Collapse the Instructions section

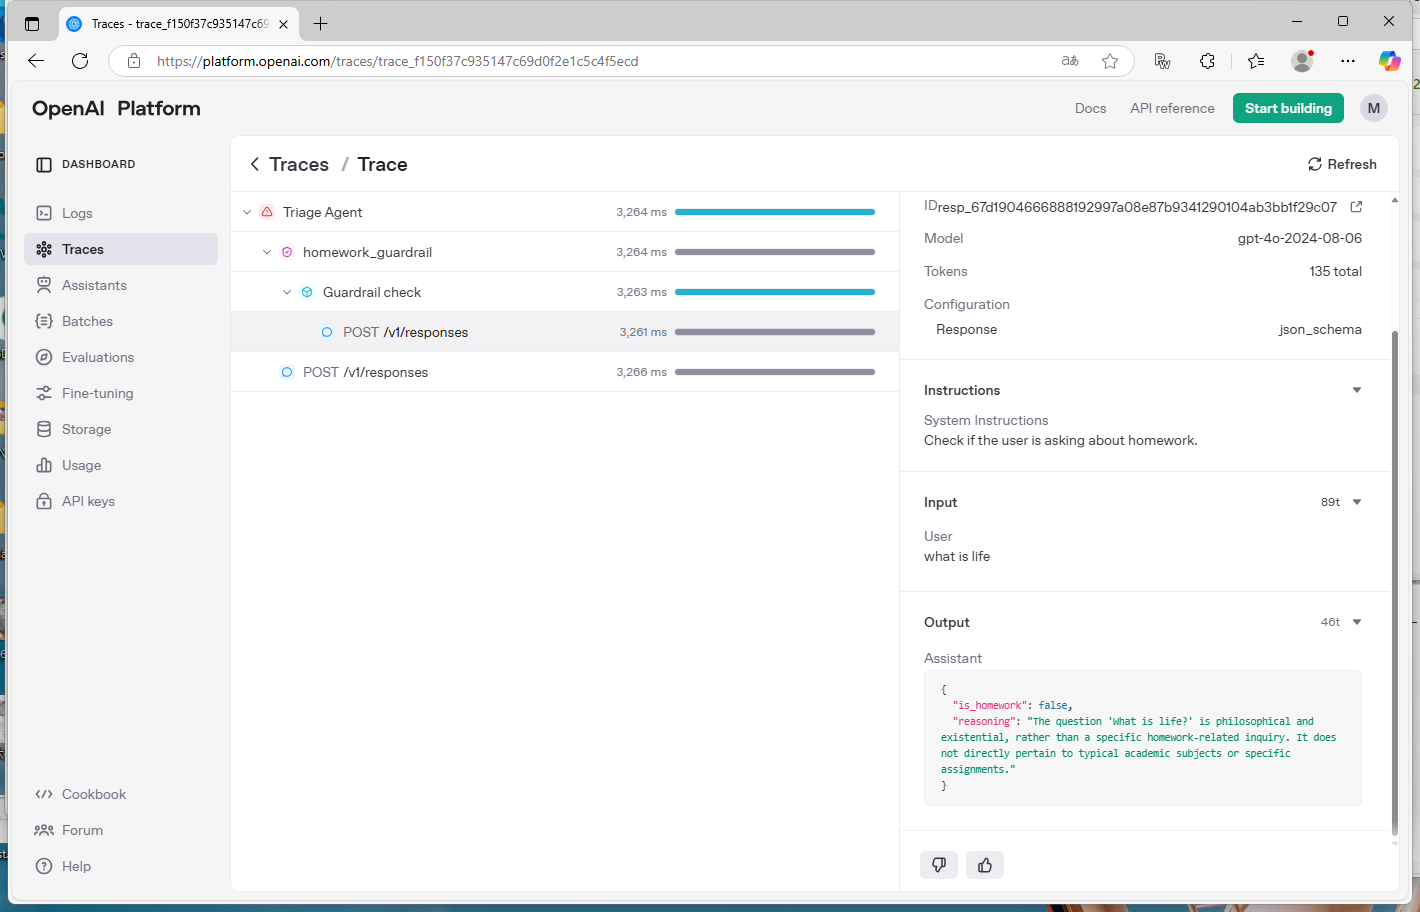coord(1357,390)
